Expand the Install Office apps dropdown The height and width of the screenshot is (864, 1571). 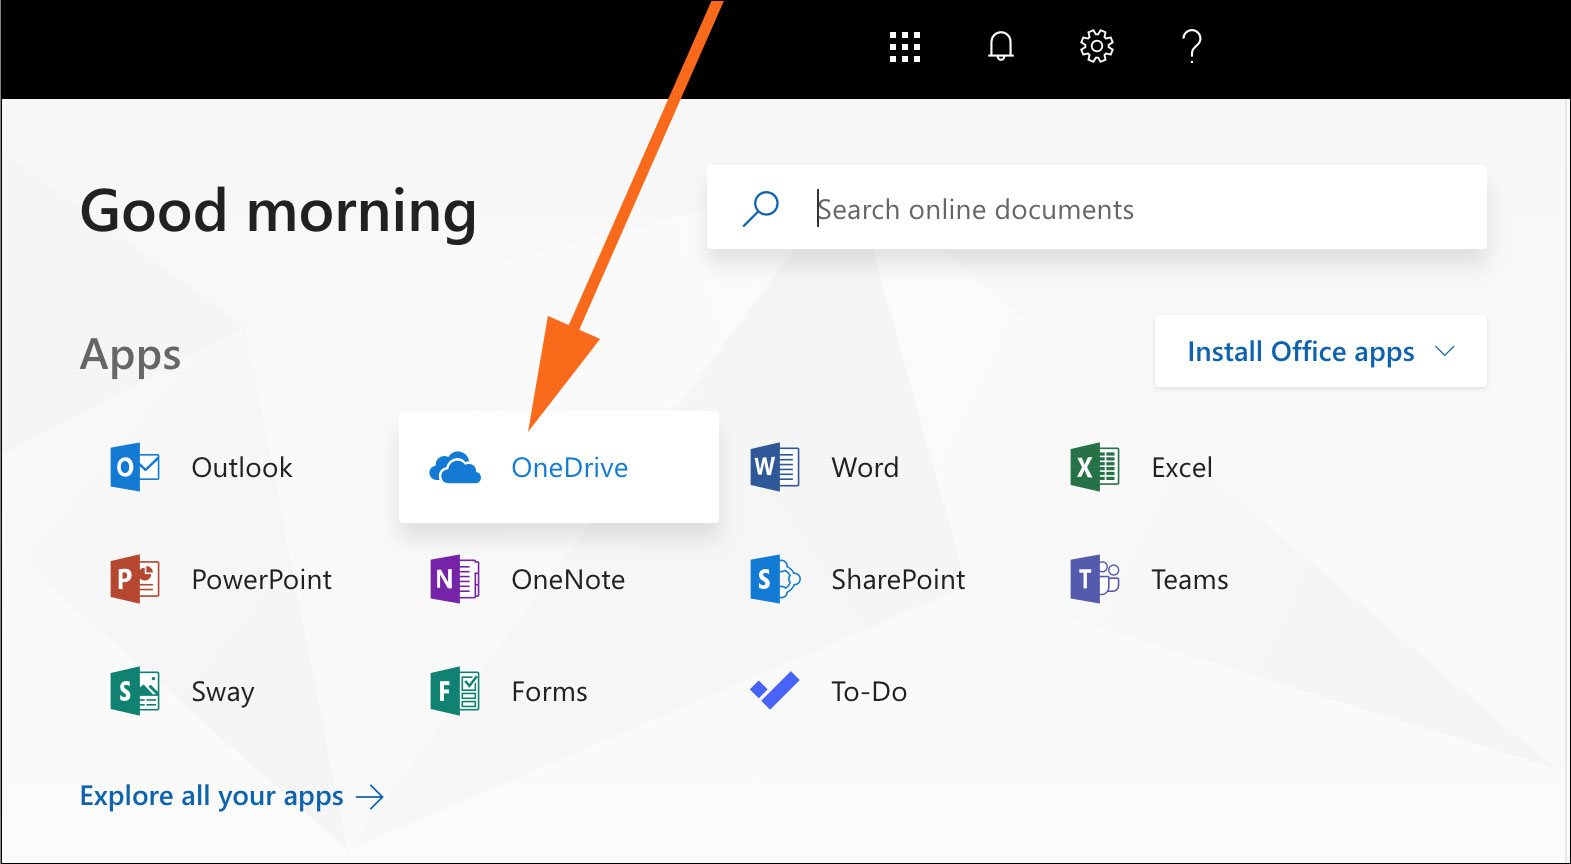(1300, 351)
